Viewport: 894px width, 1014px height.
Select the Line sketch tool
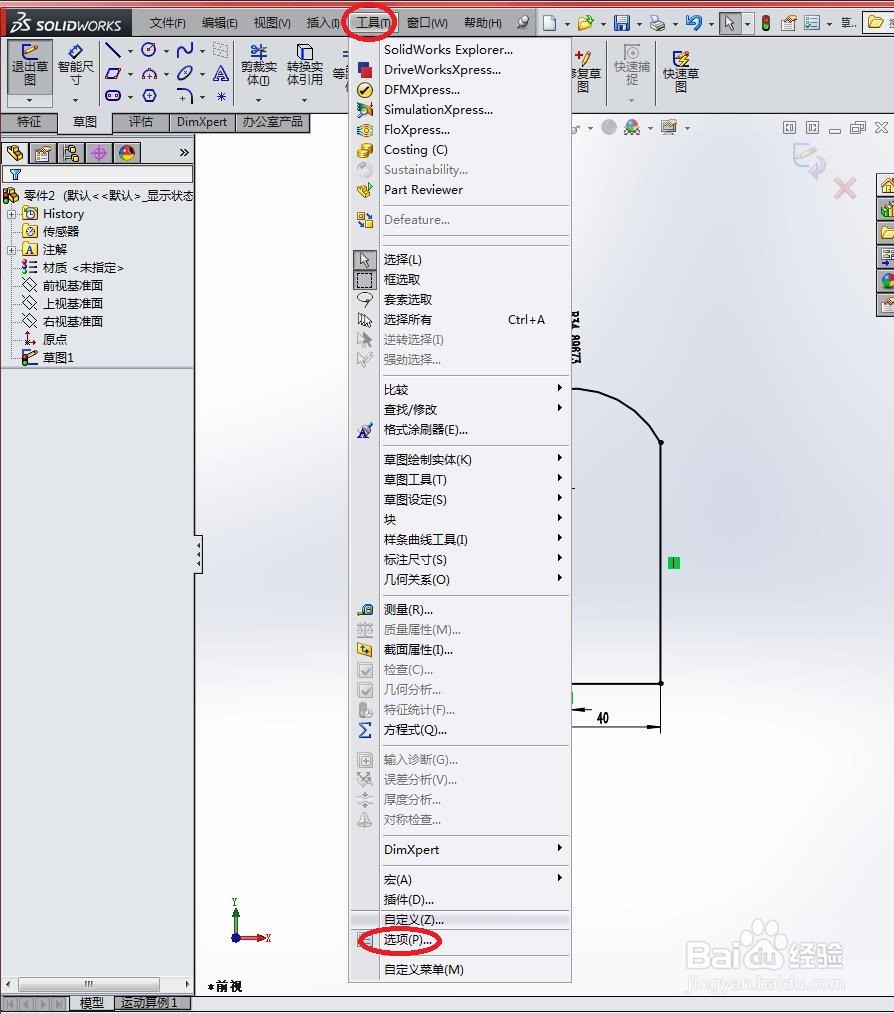[113, 50]
